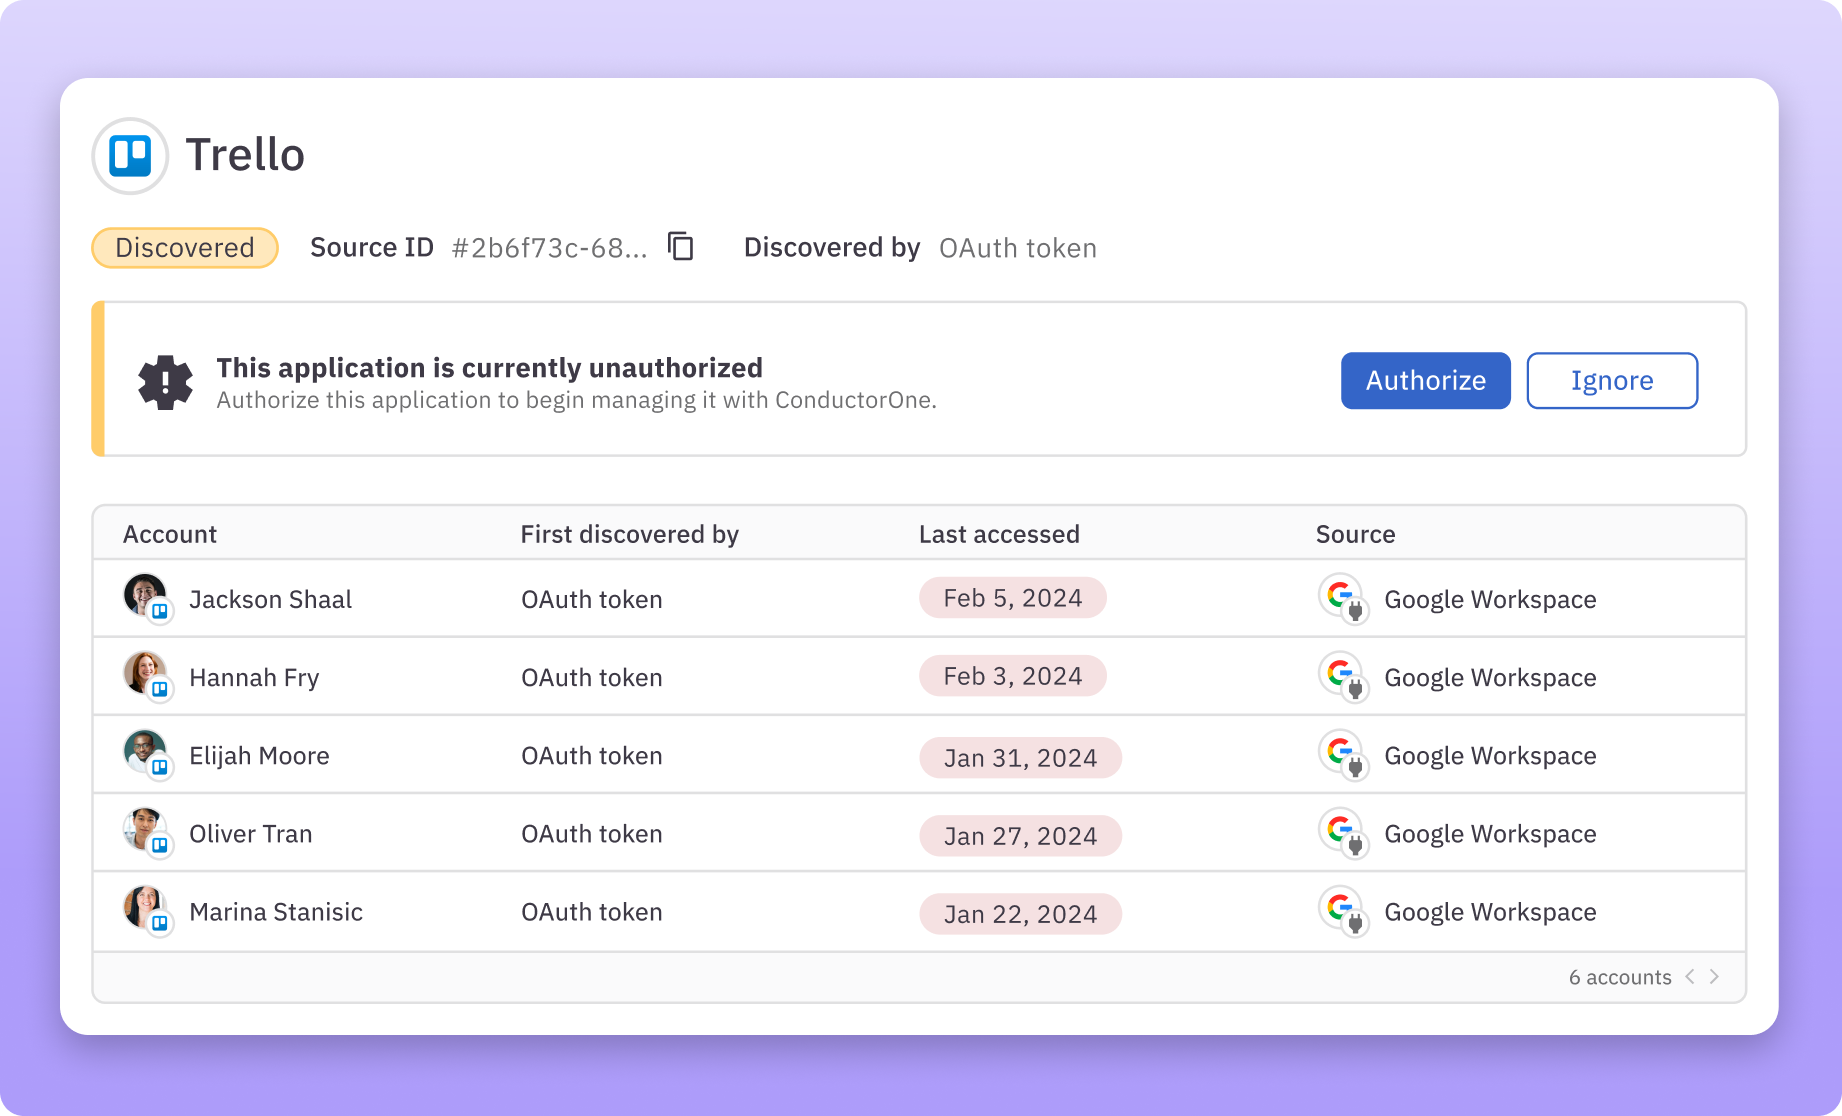Copy the Source ID using the copy icon

[x=681, y=247]
